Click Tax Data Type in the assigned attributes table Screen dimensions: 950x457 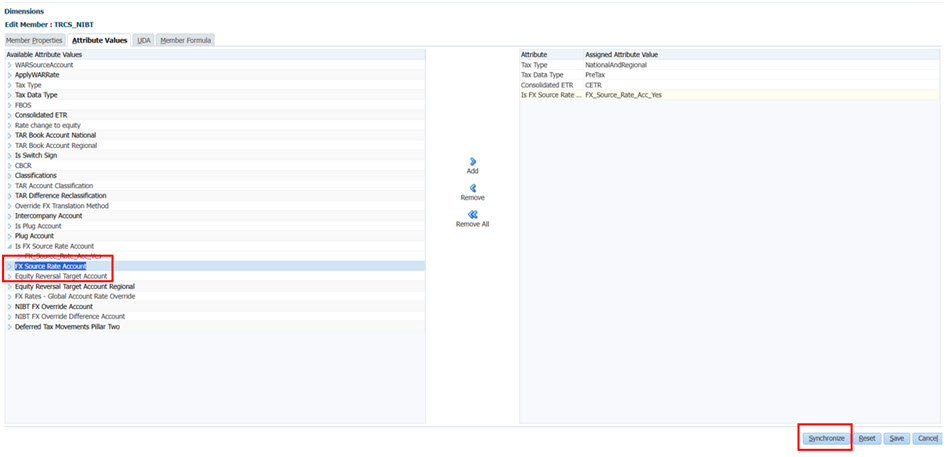[x=542, y=75]
